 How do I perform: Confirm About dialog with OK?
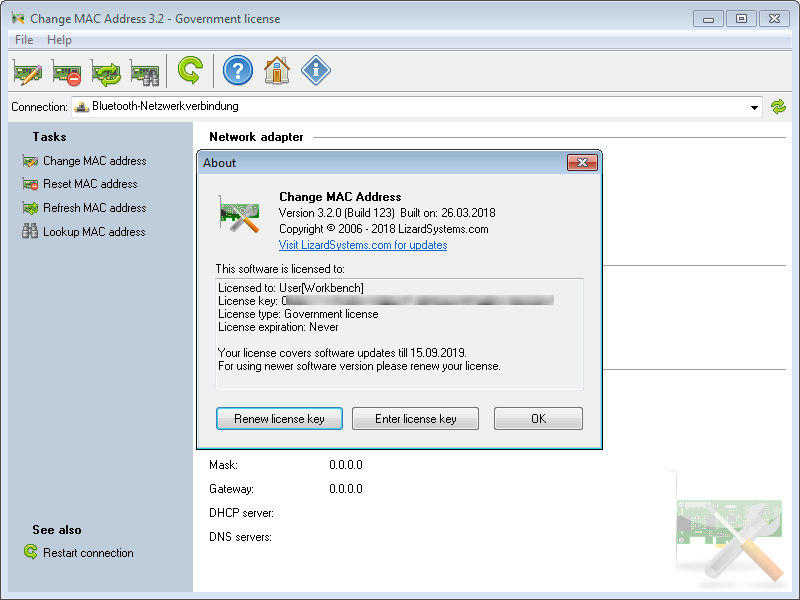point(538,419)
